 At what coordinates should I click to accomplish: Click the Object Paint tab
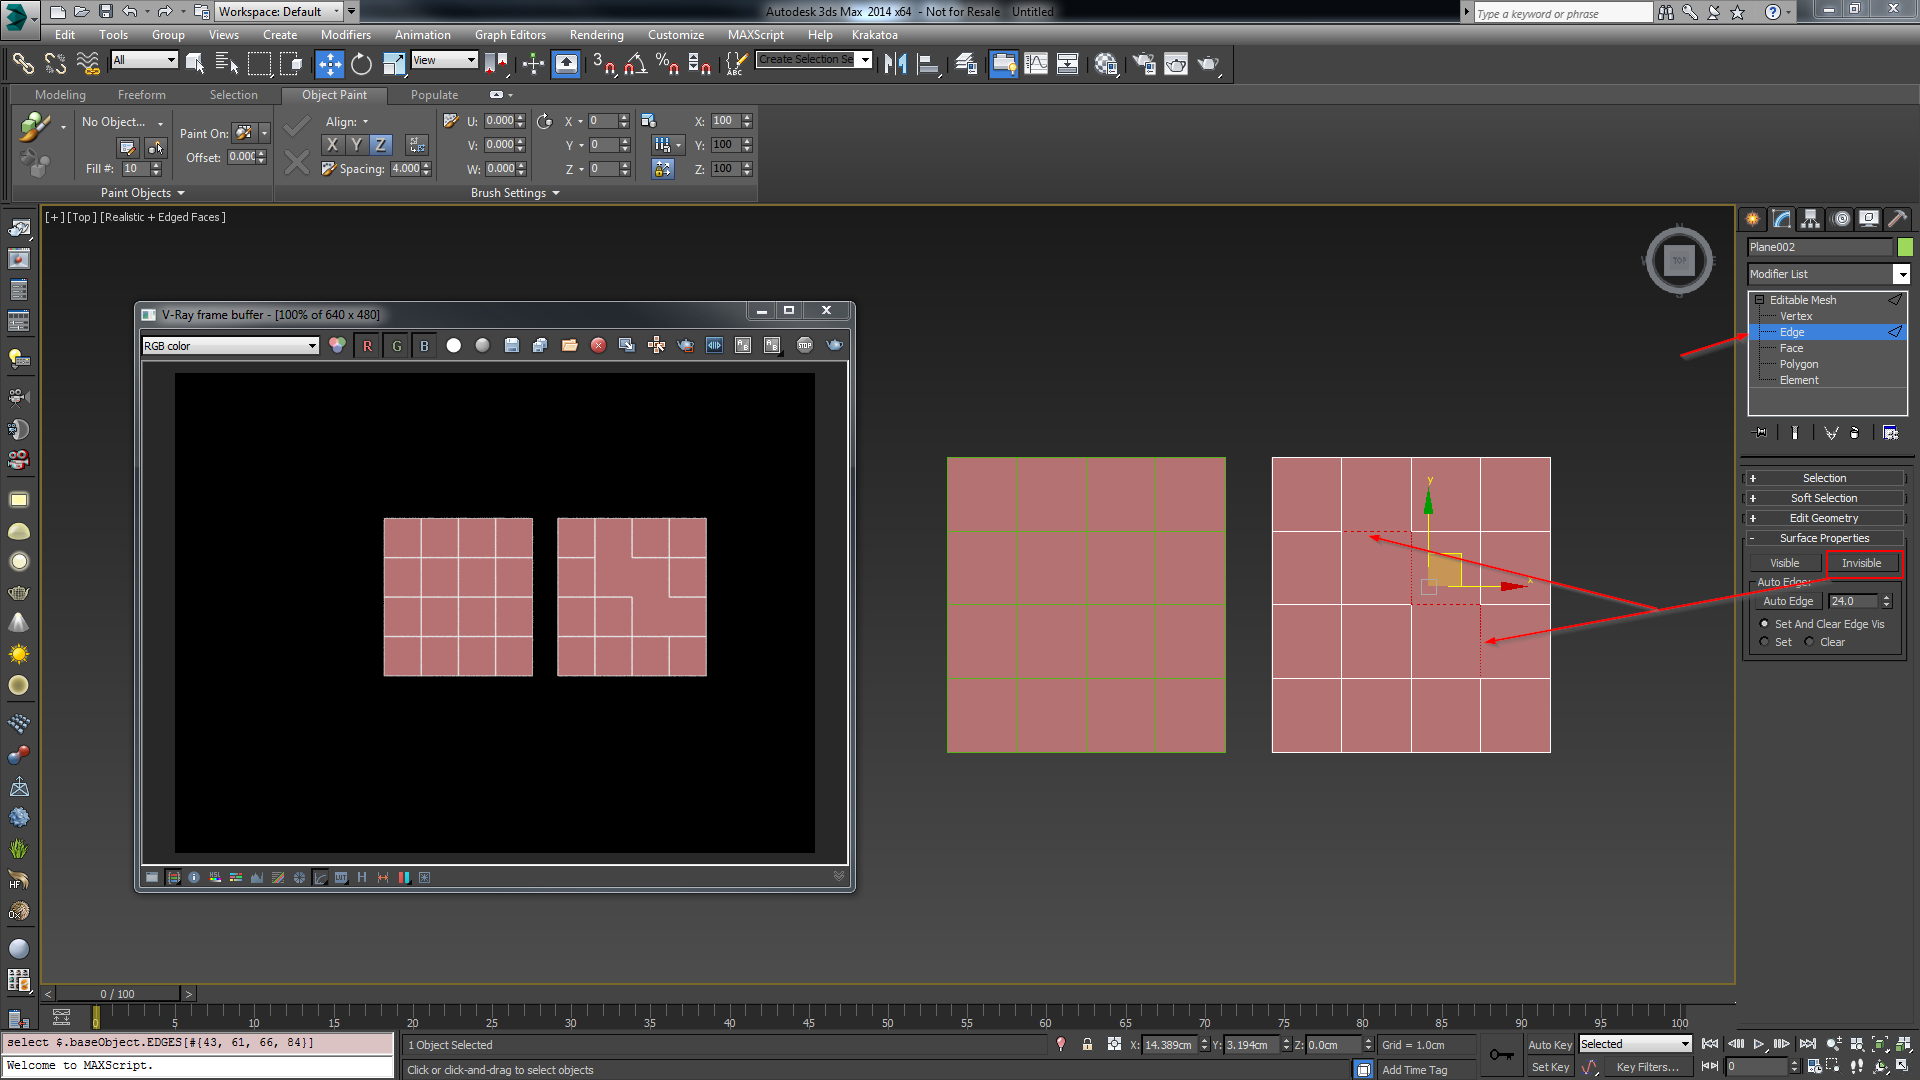[334, 94]
